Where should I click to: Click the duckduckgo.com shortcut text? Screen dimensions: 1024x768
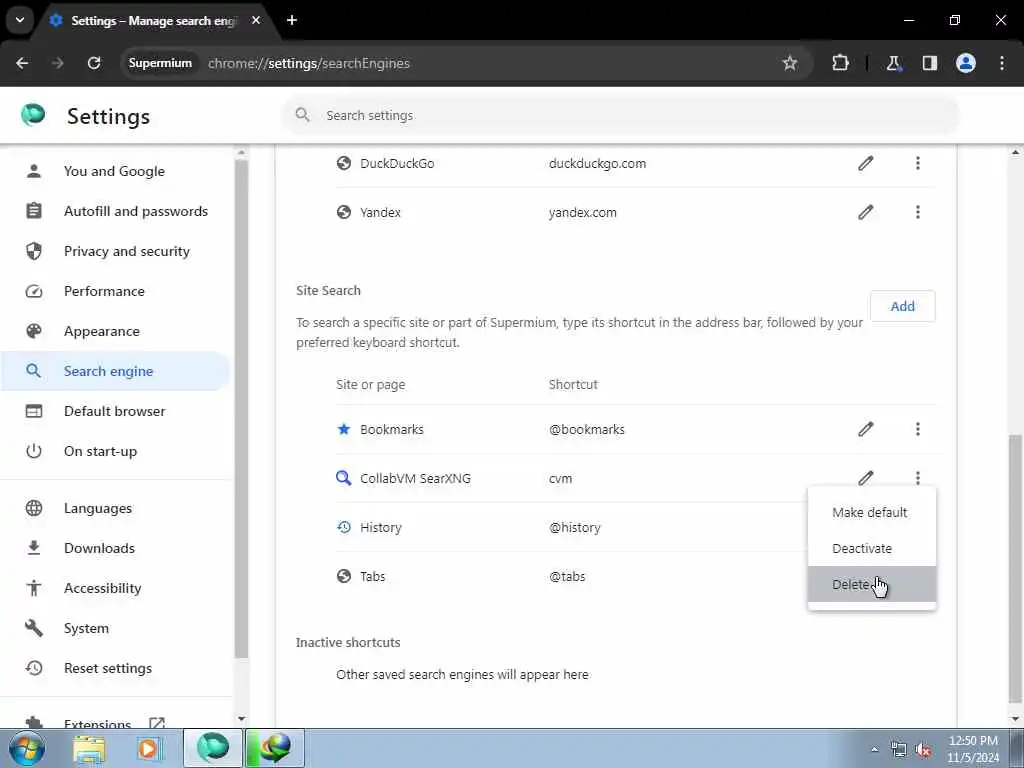(598, 163)
